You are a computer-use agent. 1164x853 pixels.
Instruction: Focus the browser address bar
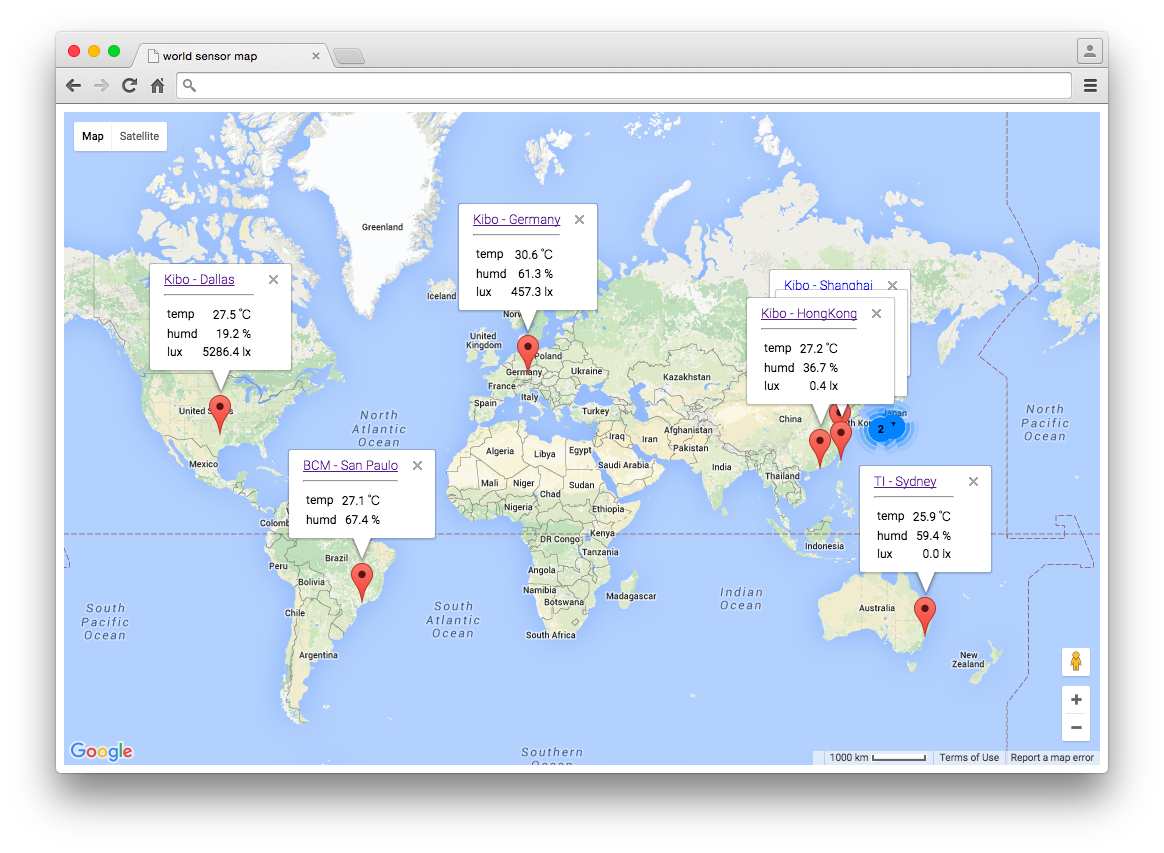point(624,85)
